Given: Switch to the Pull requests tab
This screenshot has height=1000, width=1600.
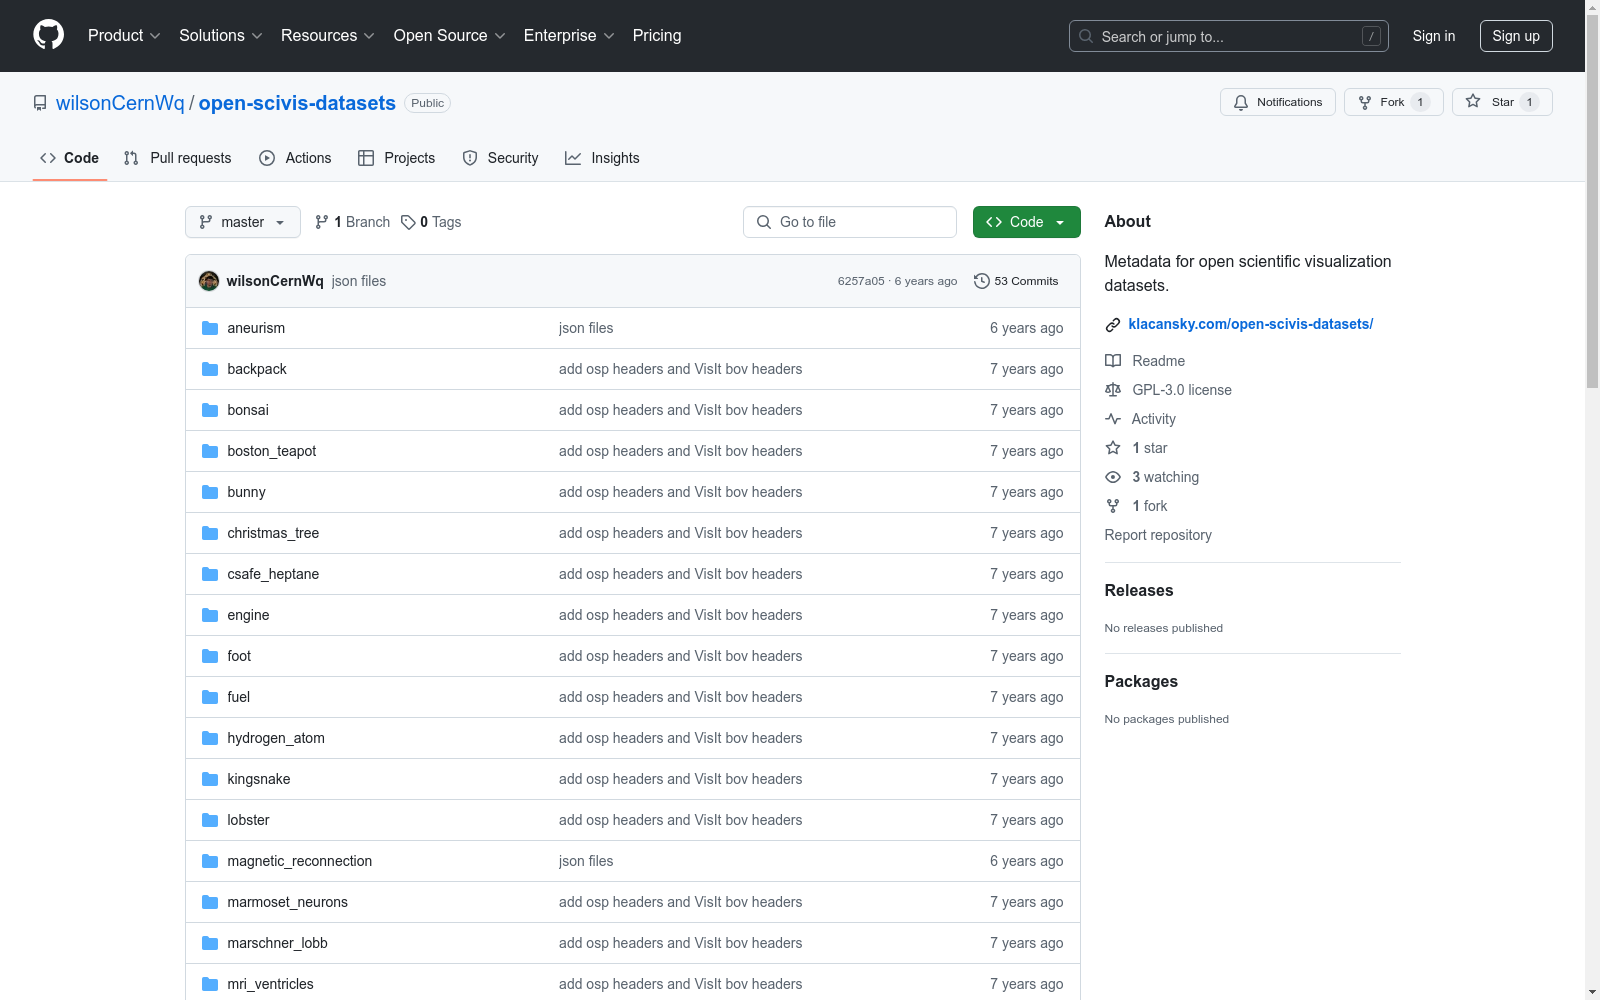Looking at the screenshot, I should (x=178, y=158).
